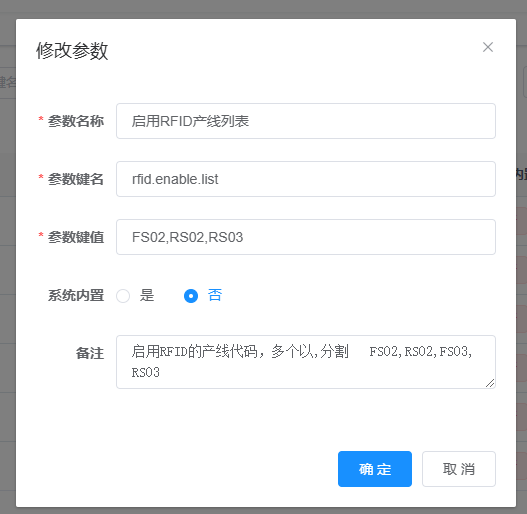
Task: Click the 备注 textarea with RFID description
Action: pyautogui.click(x=306, y=362)
